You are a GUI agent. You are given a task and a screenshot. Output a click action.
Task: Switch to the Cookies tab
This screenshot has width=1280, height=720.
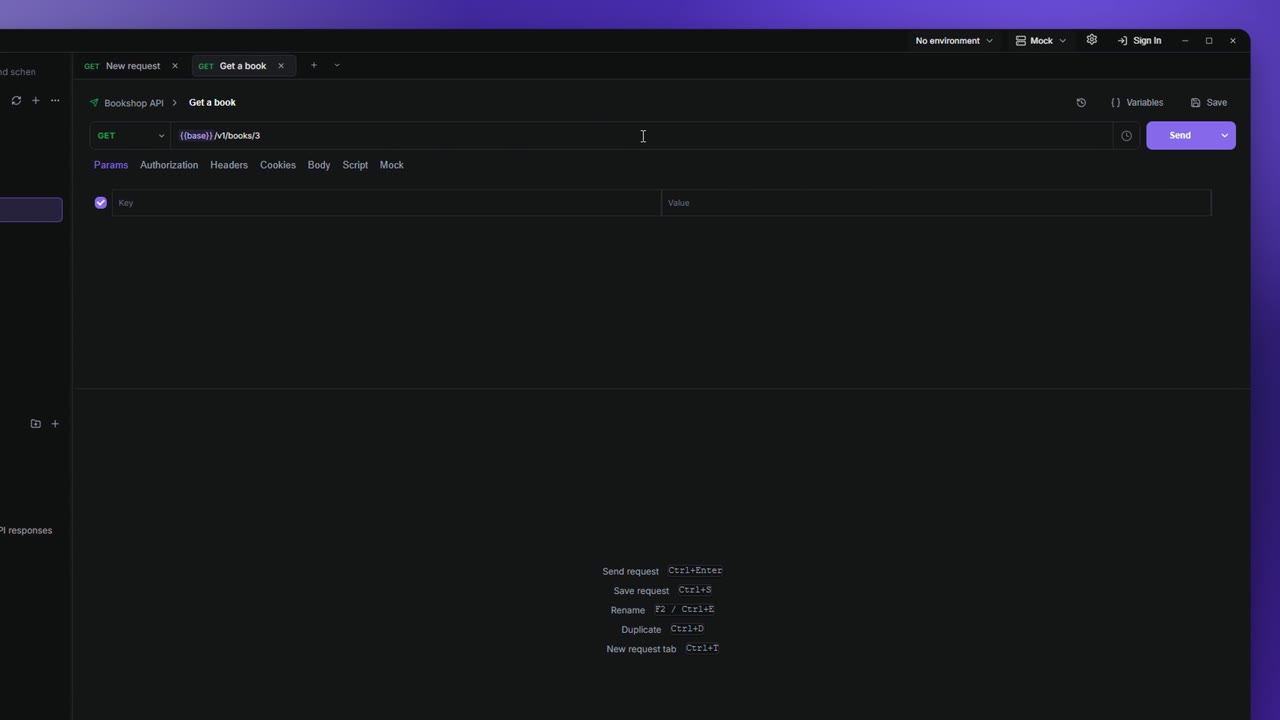coord(278,165)
